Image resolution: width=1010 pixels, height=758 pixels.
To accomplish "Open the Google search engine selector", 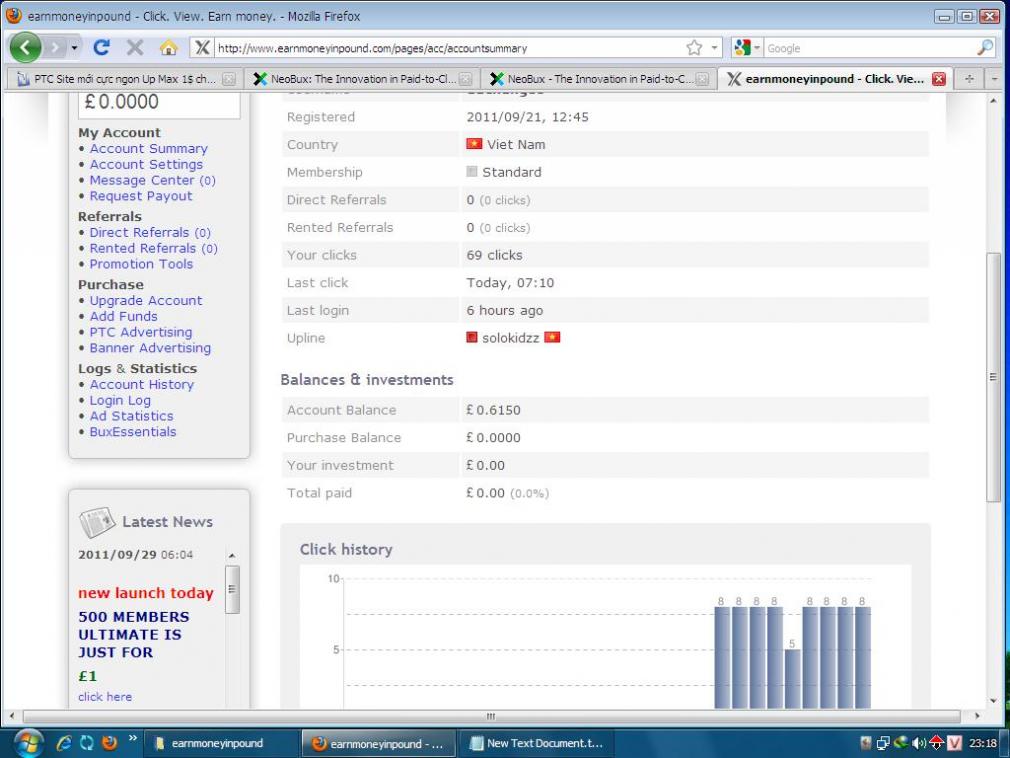I will click(x=747, y=48).
